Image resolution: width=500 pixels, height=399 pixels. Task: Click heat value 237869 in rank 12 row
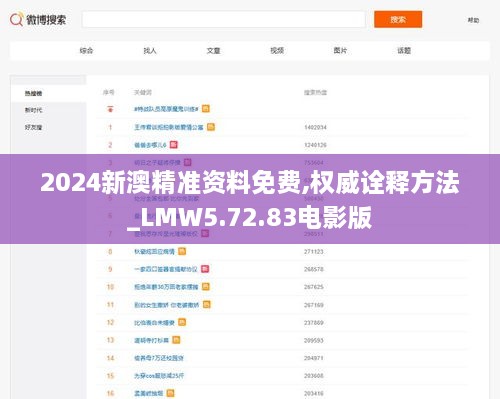[x=314, y=323]
